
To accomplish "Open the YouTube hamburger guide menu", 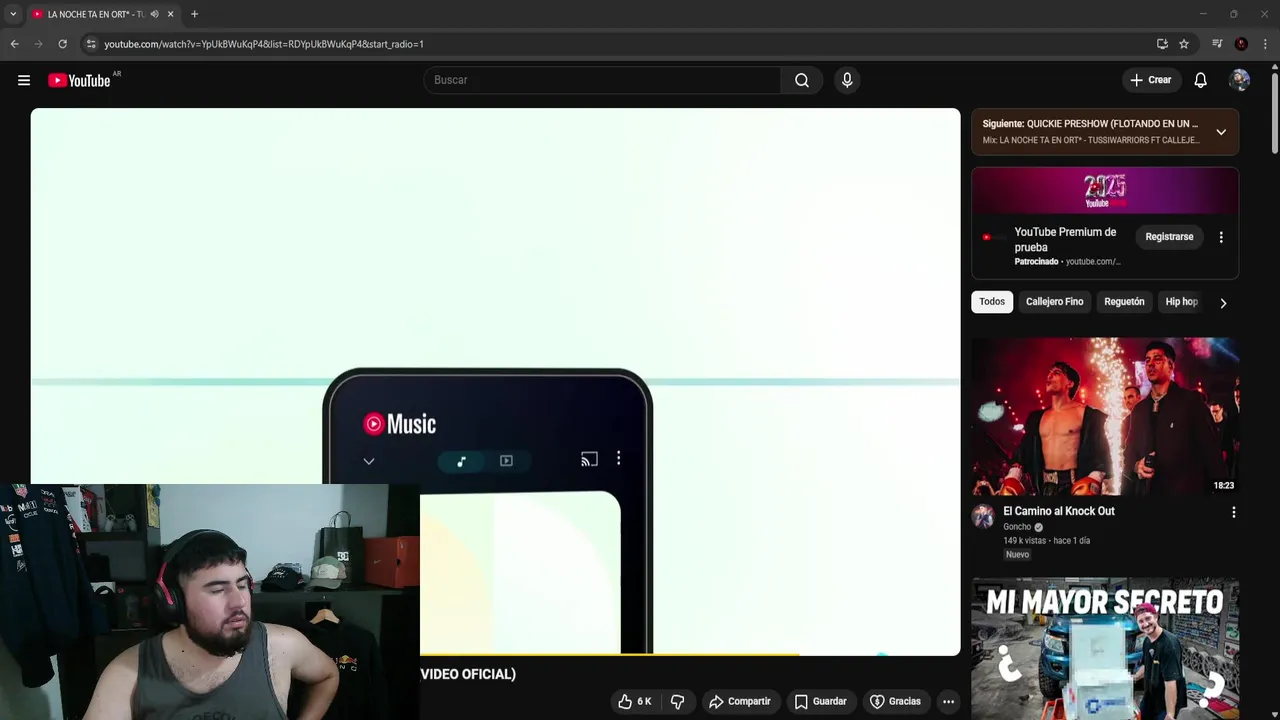I will click(x=24, y=80).
